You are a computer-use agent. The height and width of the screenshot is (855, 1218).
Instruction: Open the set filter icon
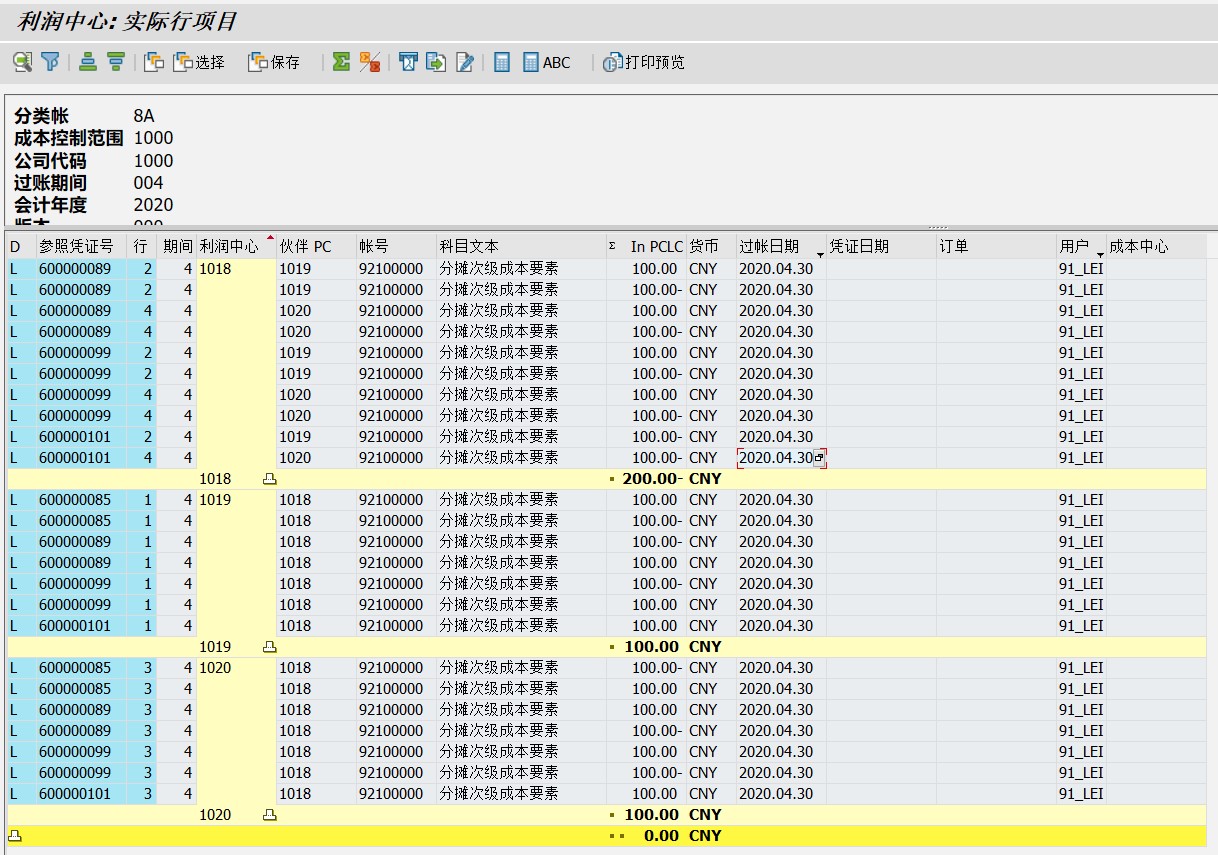[x=47, y=62]
